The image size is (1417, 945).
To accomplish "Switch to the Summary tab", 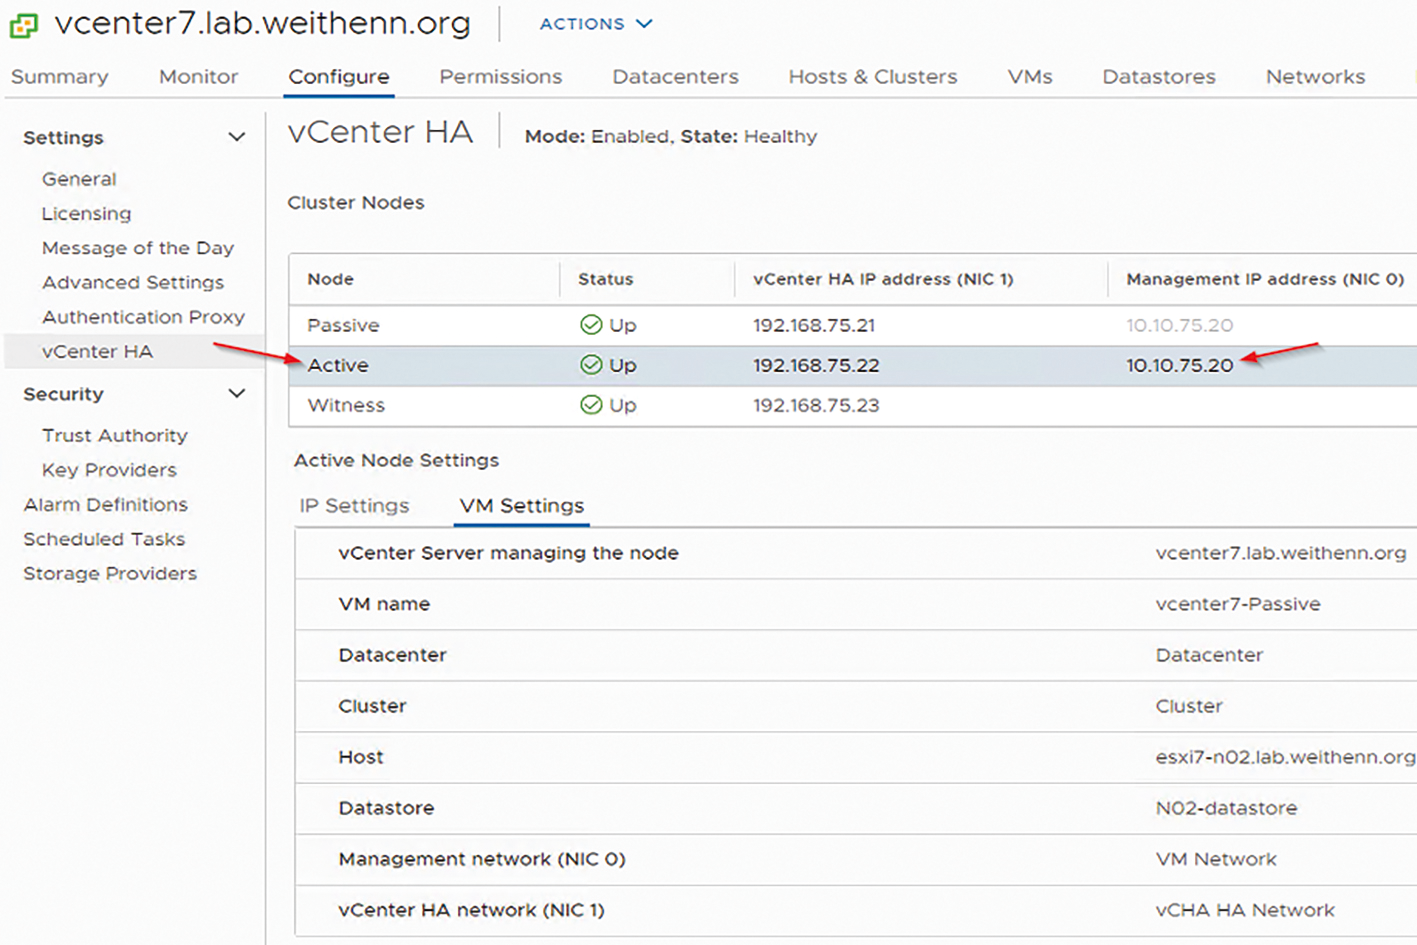I will coord(59,77).
